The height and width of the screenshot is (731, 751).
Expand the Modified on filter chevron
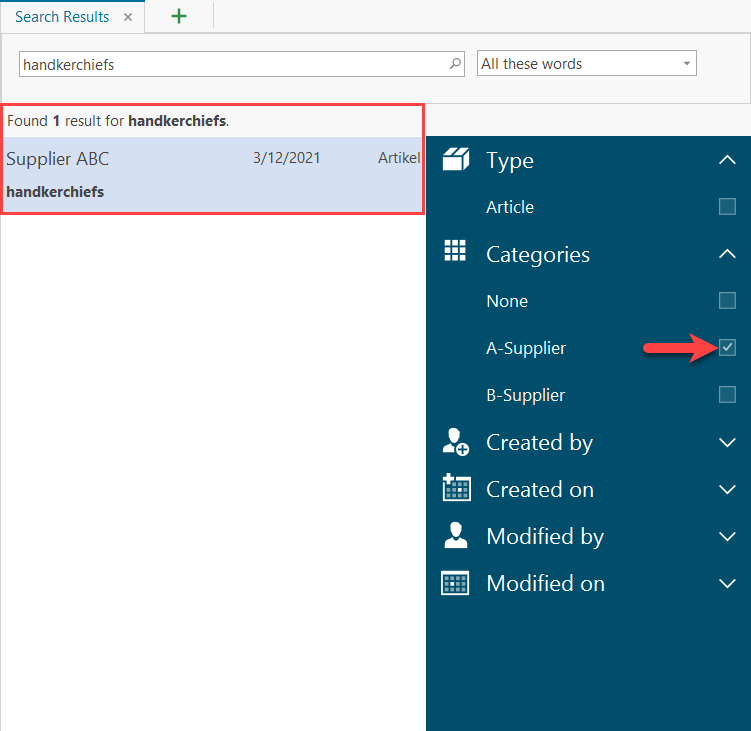click(x=727, y=583)
